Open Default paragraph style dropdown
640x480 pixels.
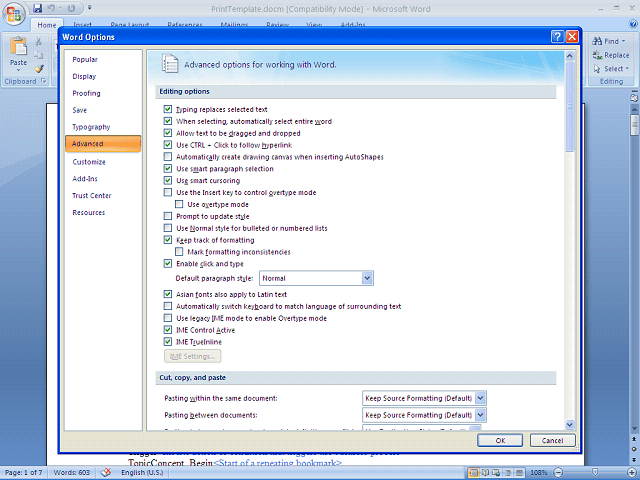pos(367,278)
